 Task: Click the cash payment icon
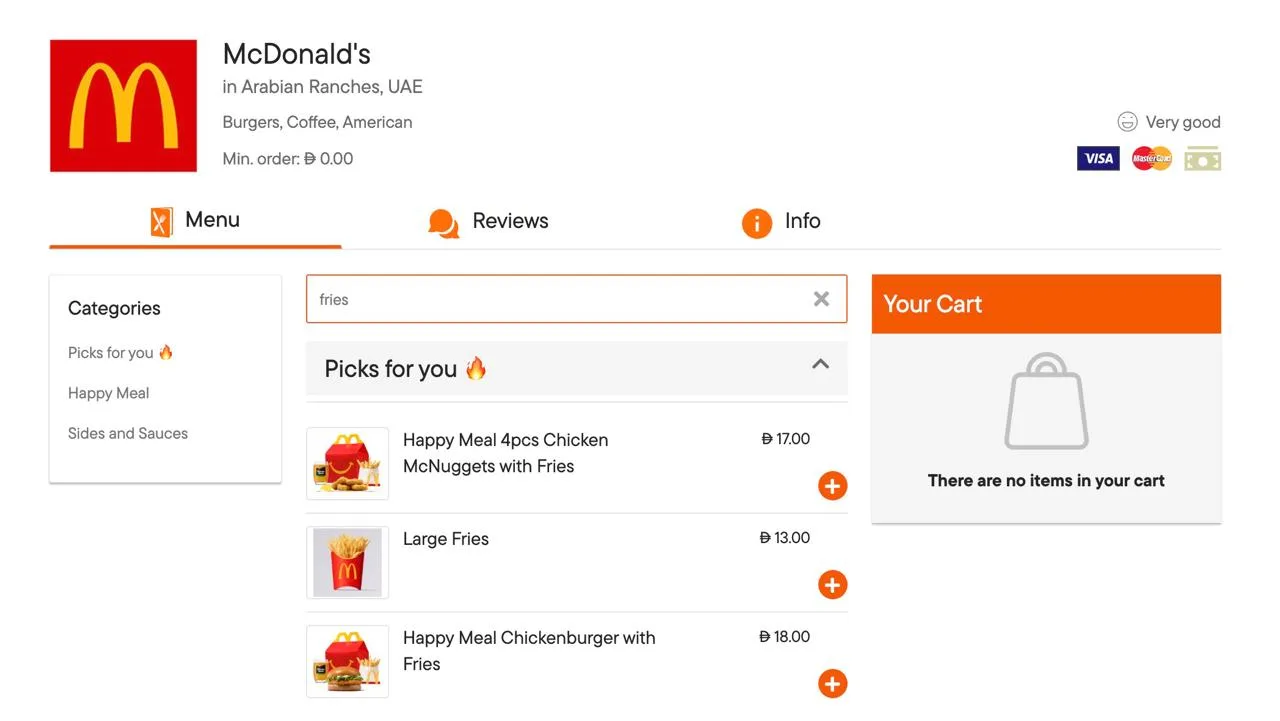pyautogui.click(x=1203, y=158)
